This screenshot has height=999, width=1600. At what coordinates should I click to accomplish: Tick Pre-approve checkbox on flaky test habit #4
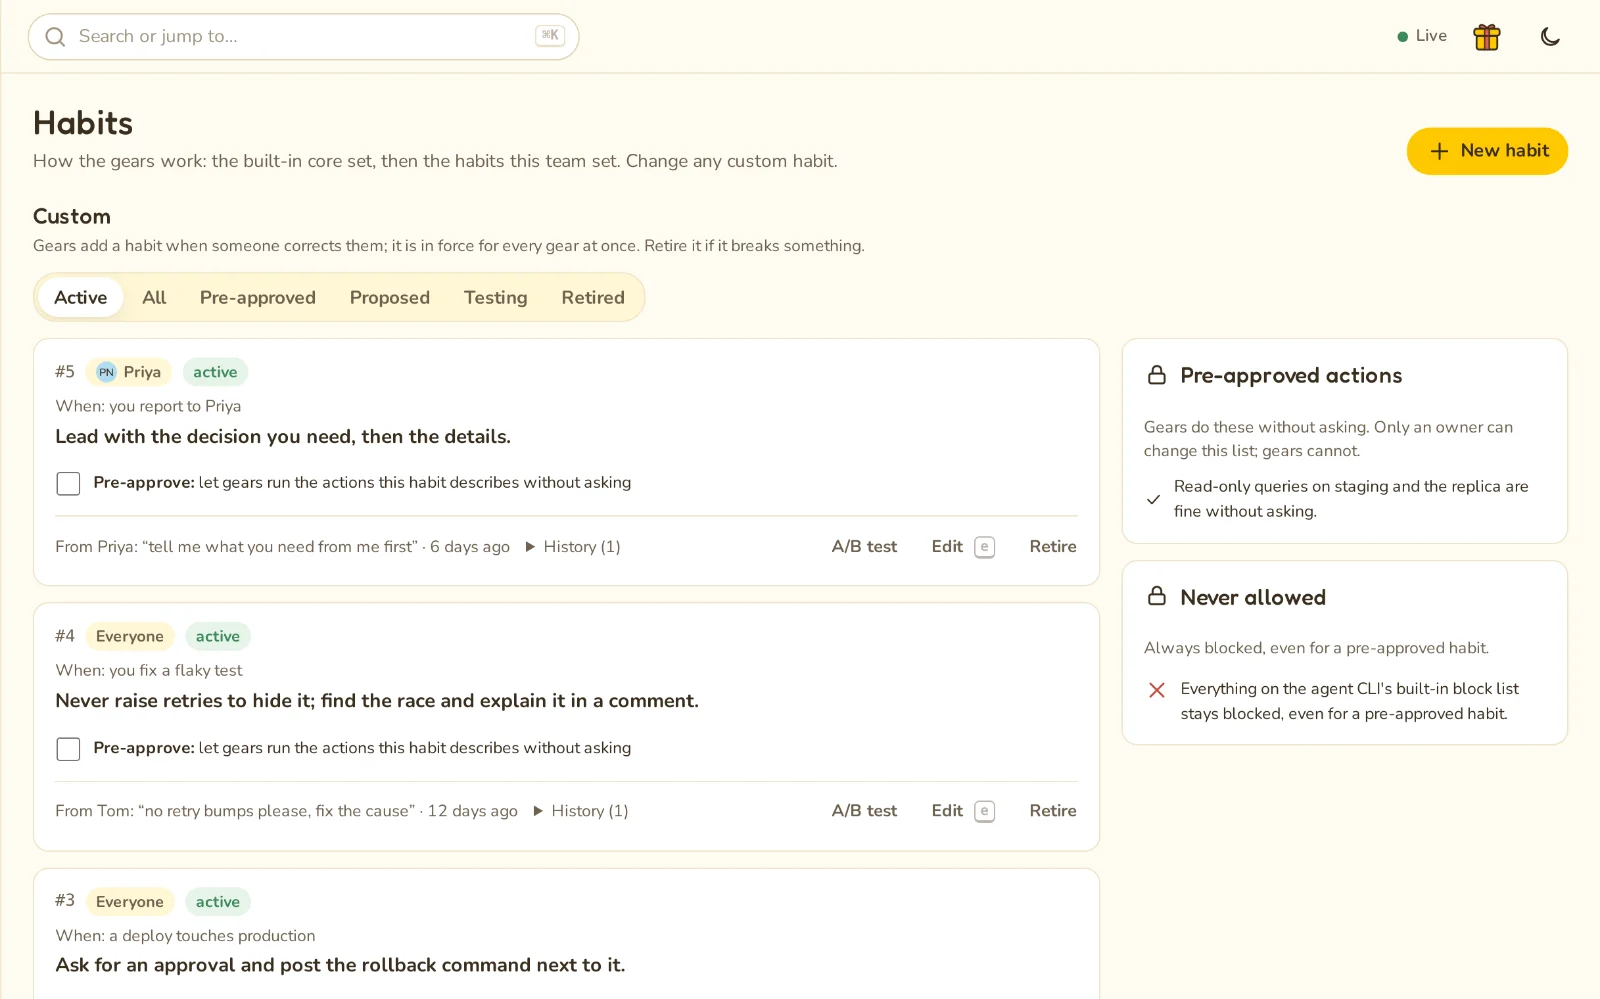(68, 749)
